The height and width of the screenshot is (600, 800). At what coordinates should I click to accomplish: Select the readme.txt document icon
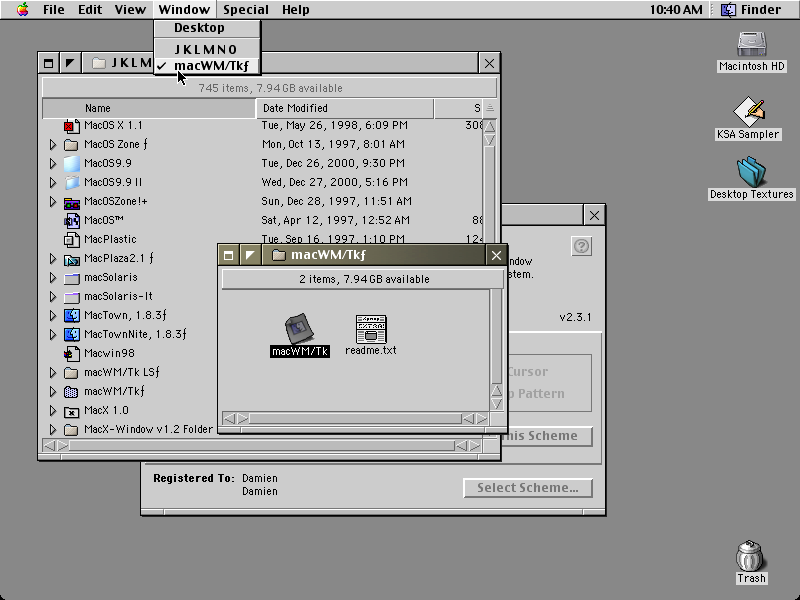(371, 329)
